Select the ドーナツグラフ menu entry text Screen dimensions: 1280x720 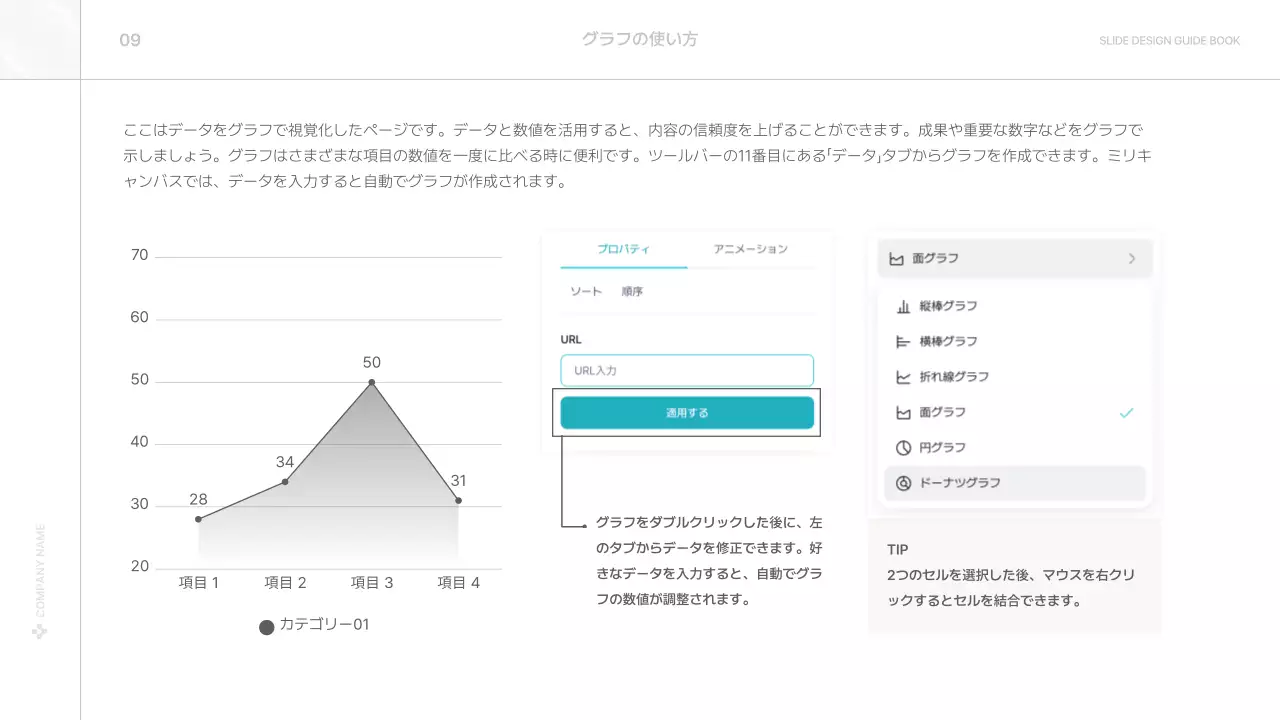(x=960, y=483)
